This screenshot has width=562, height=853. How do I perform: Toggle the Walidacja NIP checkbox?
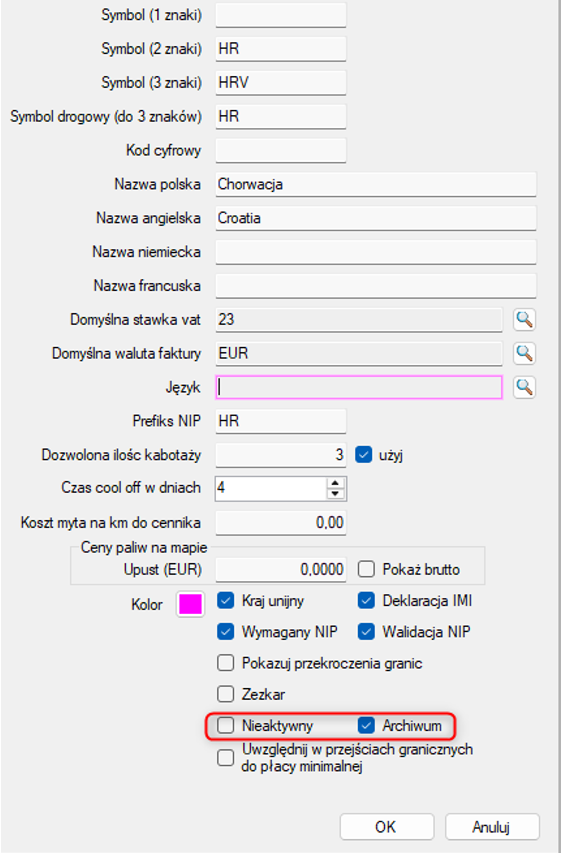pyautogui.click(x=366, y=632)
